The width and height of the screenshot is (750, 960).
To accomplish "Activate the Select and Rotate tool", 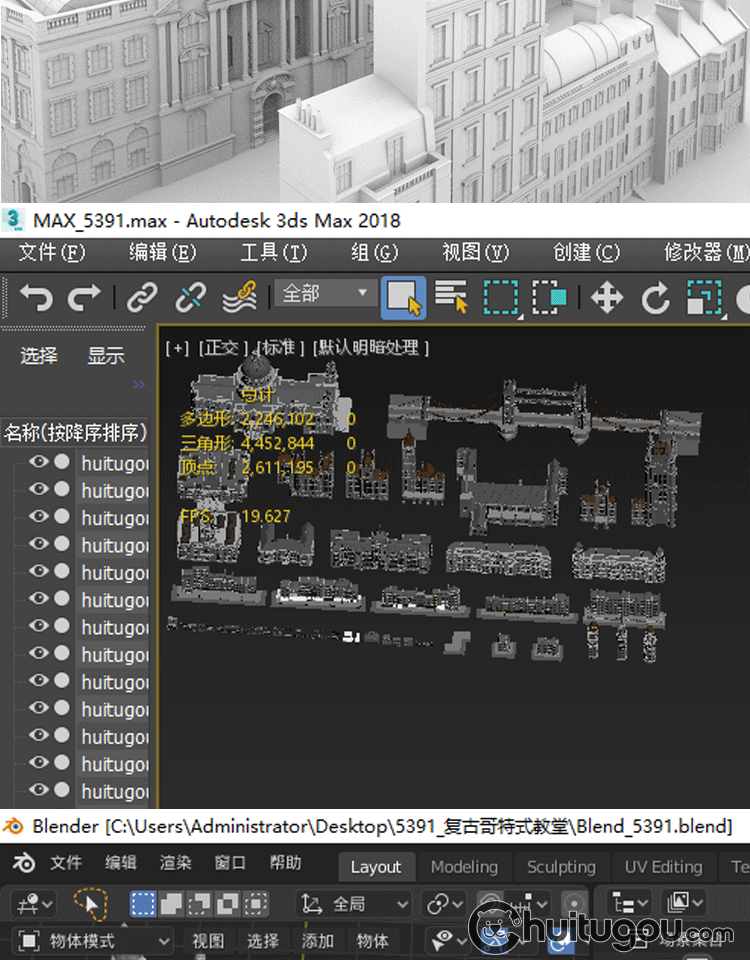I will (655, 298).
